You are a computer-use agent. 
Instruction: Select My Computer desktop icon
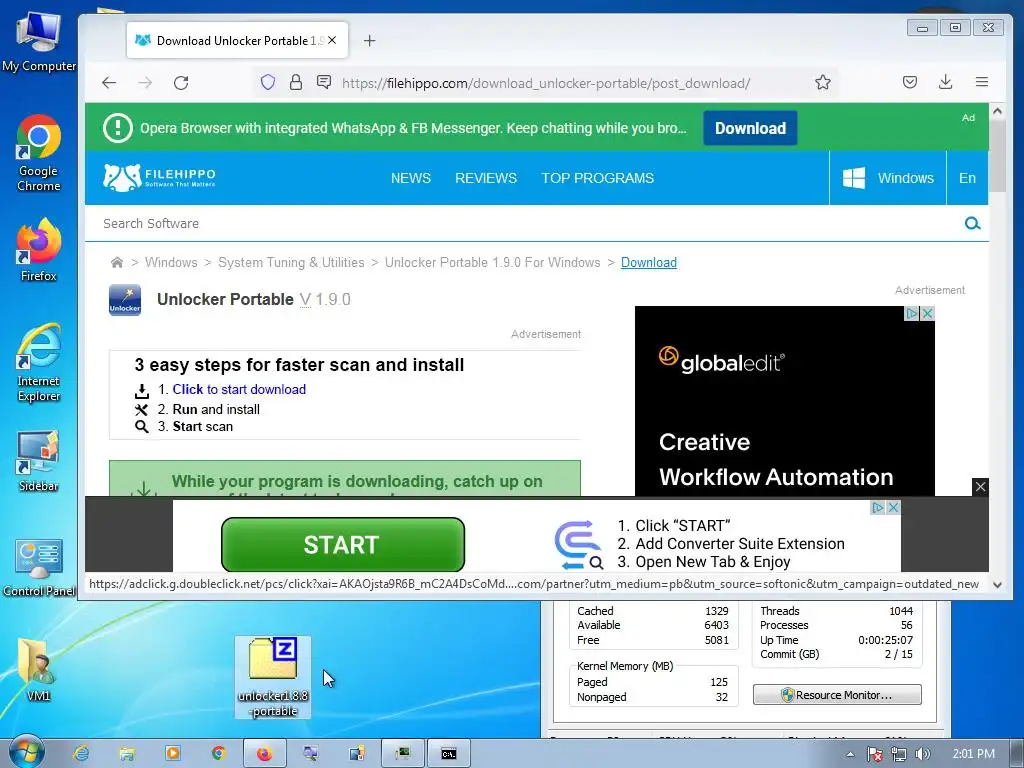pos(39,42)
